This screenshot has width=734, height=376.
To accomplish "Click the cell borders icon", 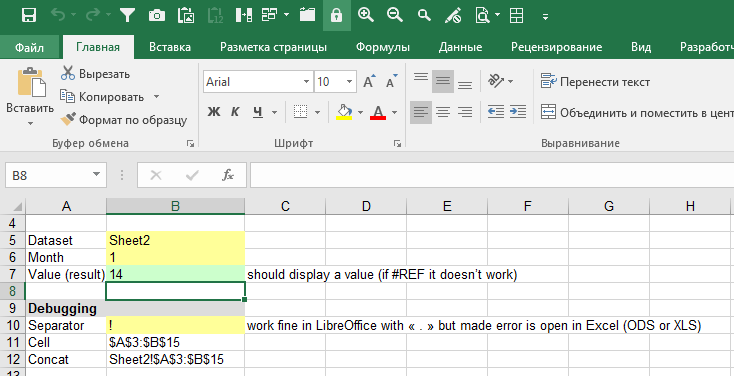I will click(x=300, y=112).
